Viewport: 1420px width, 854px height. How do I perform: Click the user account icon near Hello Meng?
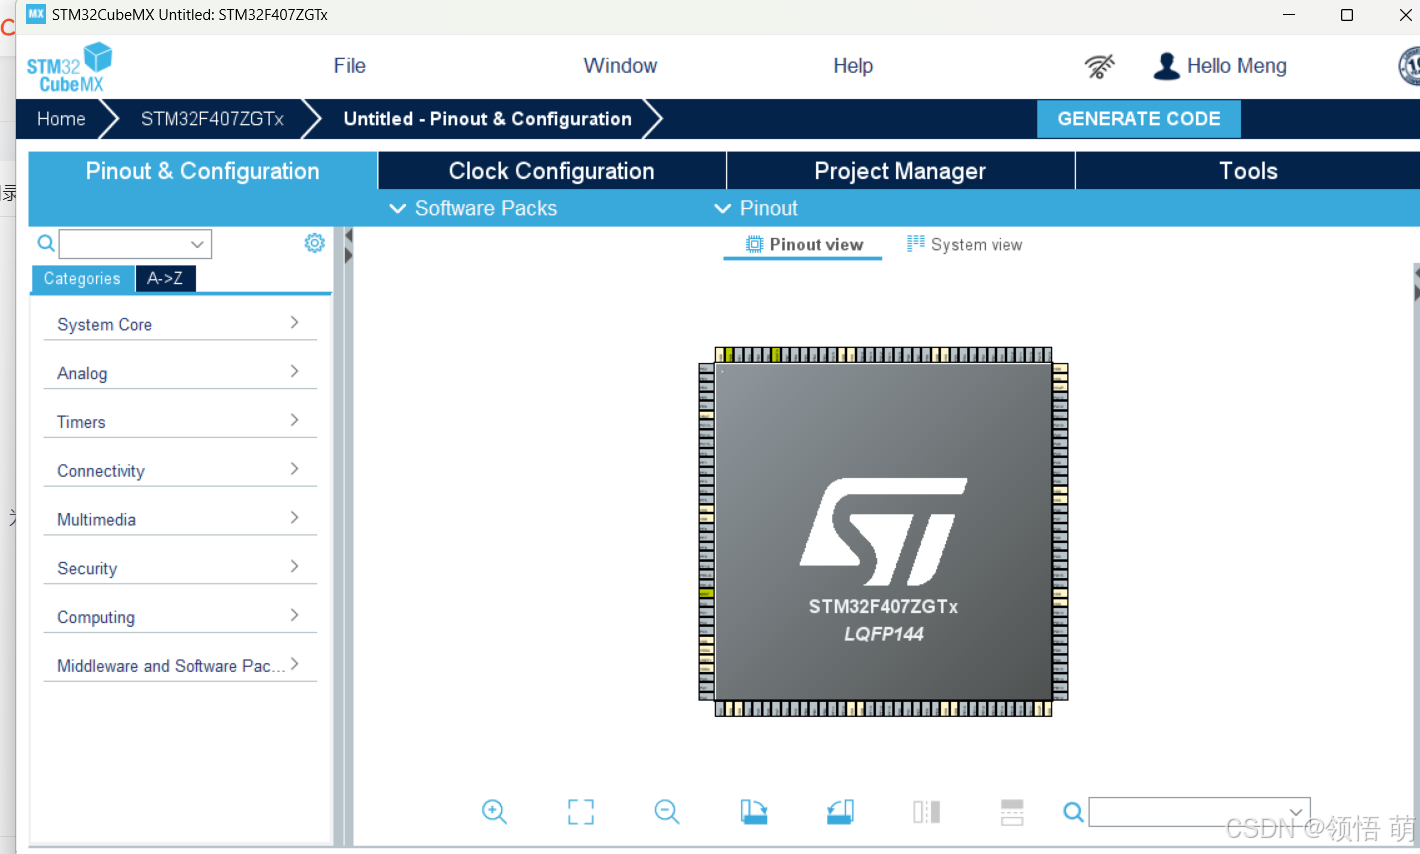click(x=1165, y=65)
